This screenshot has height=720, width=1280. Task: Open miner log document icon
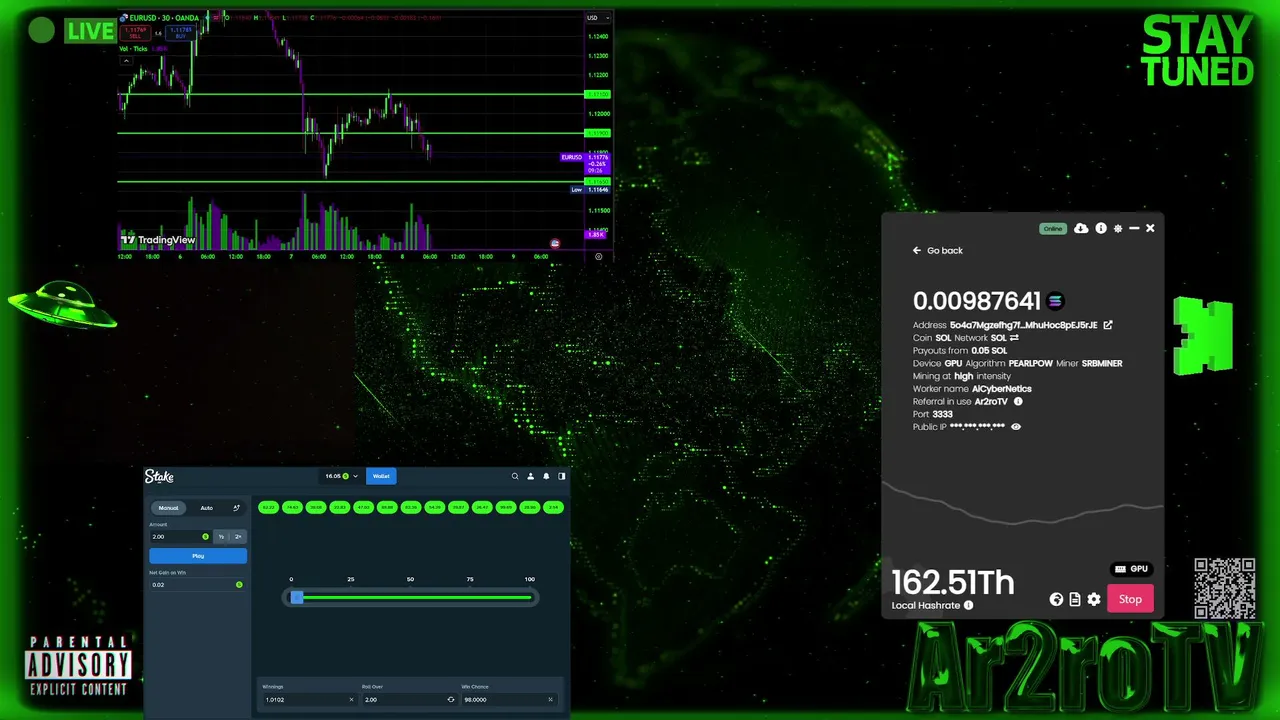coord(1075,599)
